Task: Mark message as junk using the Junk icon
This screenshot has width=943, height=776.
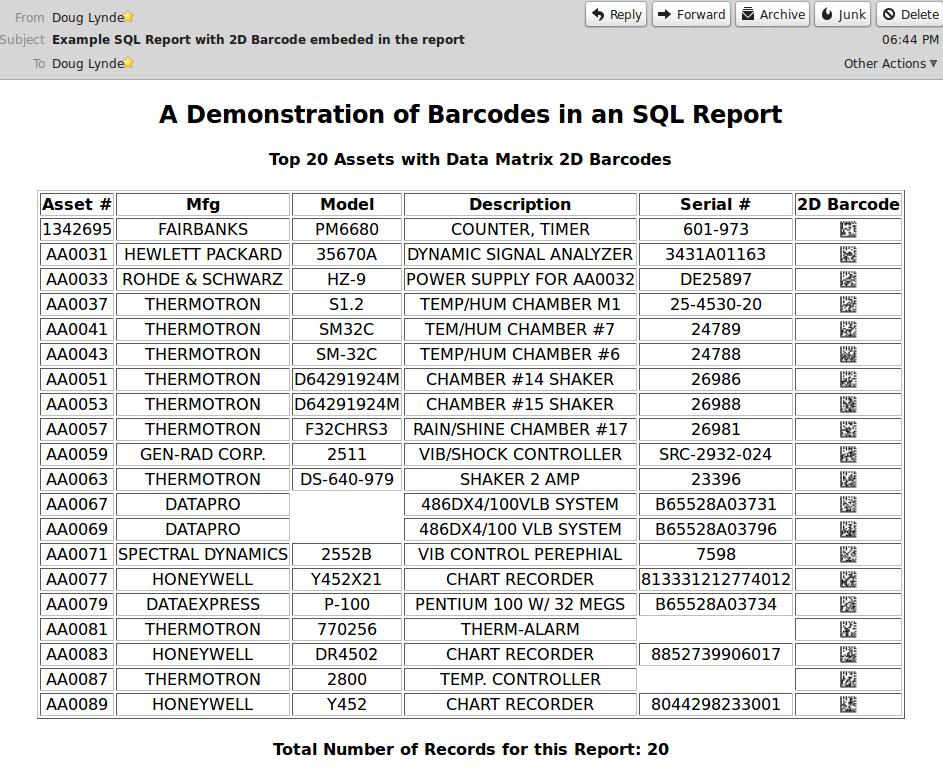Action: [x=827, y=14]
